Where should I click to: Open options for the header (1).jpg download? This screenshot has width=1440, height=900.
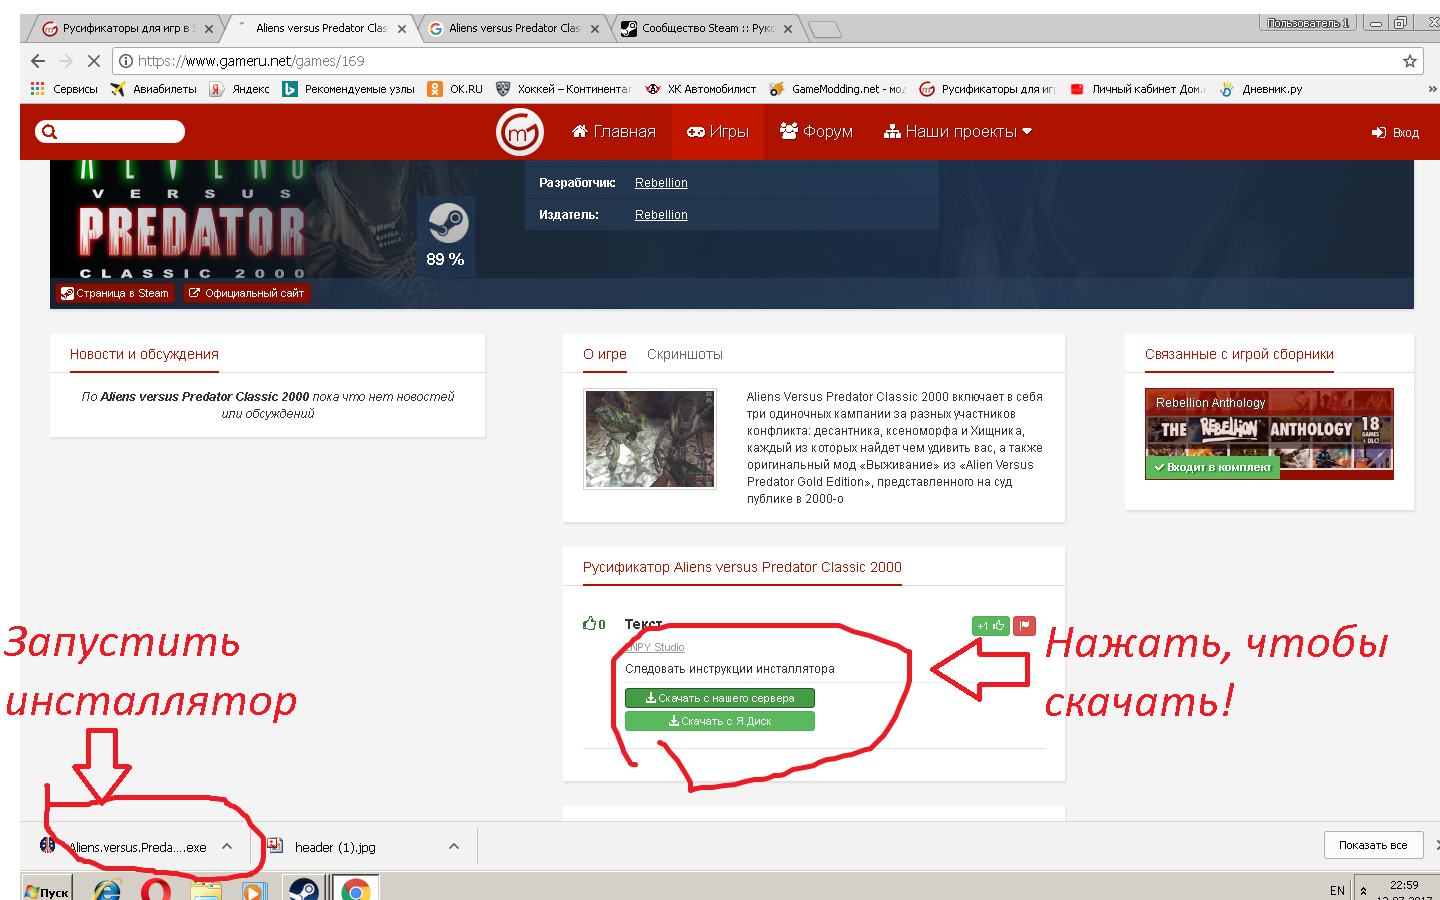coord(454,846)
